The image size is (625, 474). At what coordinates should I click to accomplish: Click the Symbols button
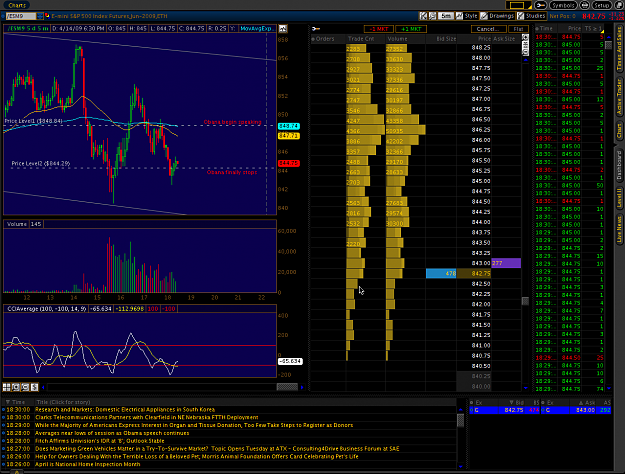click(563, 5)
